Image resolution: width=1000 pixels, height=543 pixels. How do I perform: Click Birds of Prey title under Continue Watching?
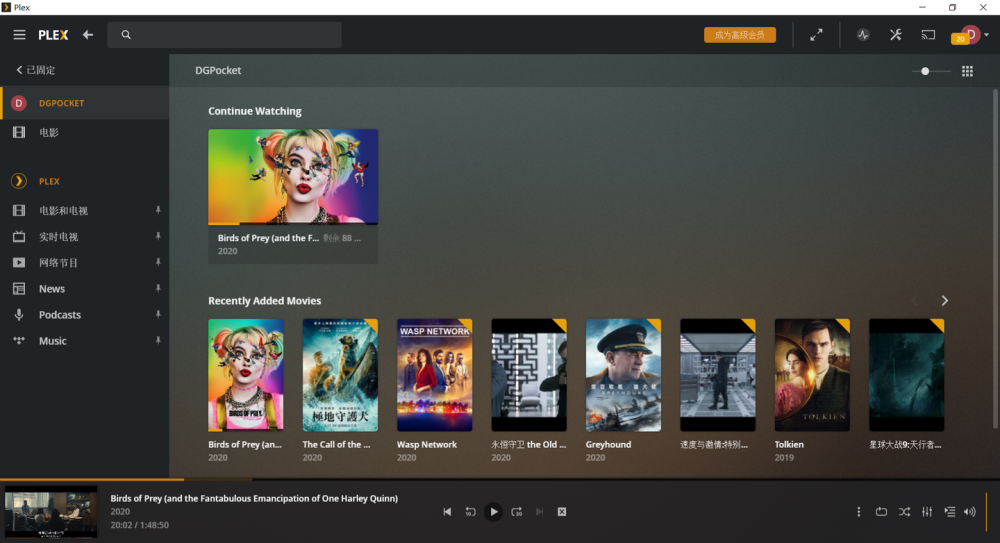[268, 238]
